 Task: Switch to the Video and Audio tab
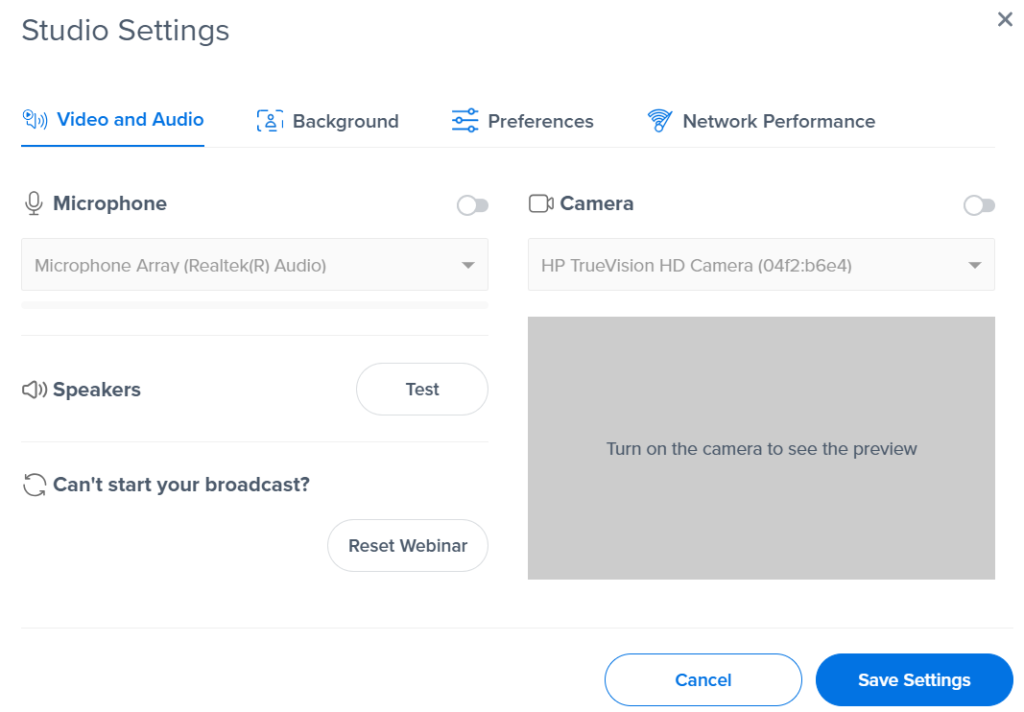[113, 120]
